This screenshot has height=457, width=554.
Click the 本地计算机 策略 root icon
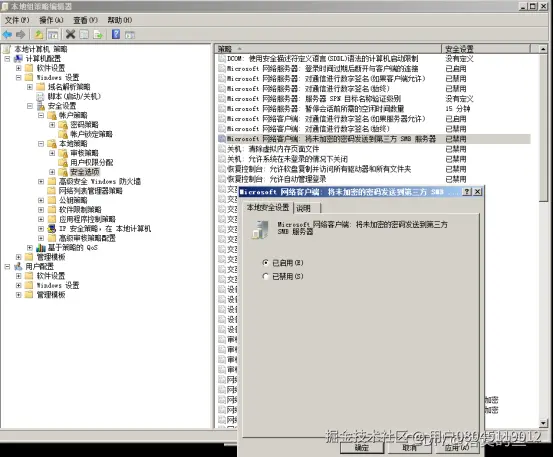[x=7, y=49]
